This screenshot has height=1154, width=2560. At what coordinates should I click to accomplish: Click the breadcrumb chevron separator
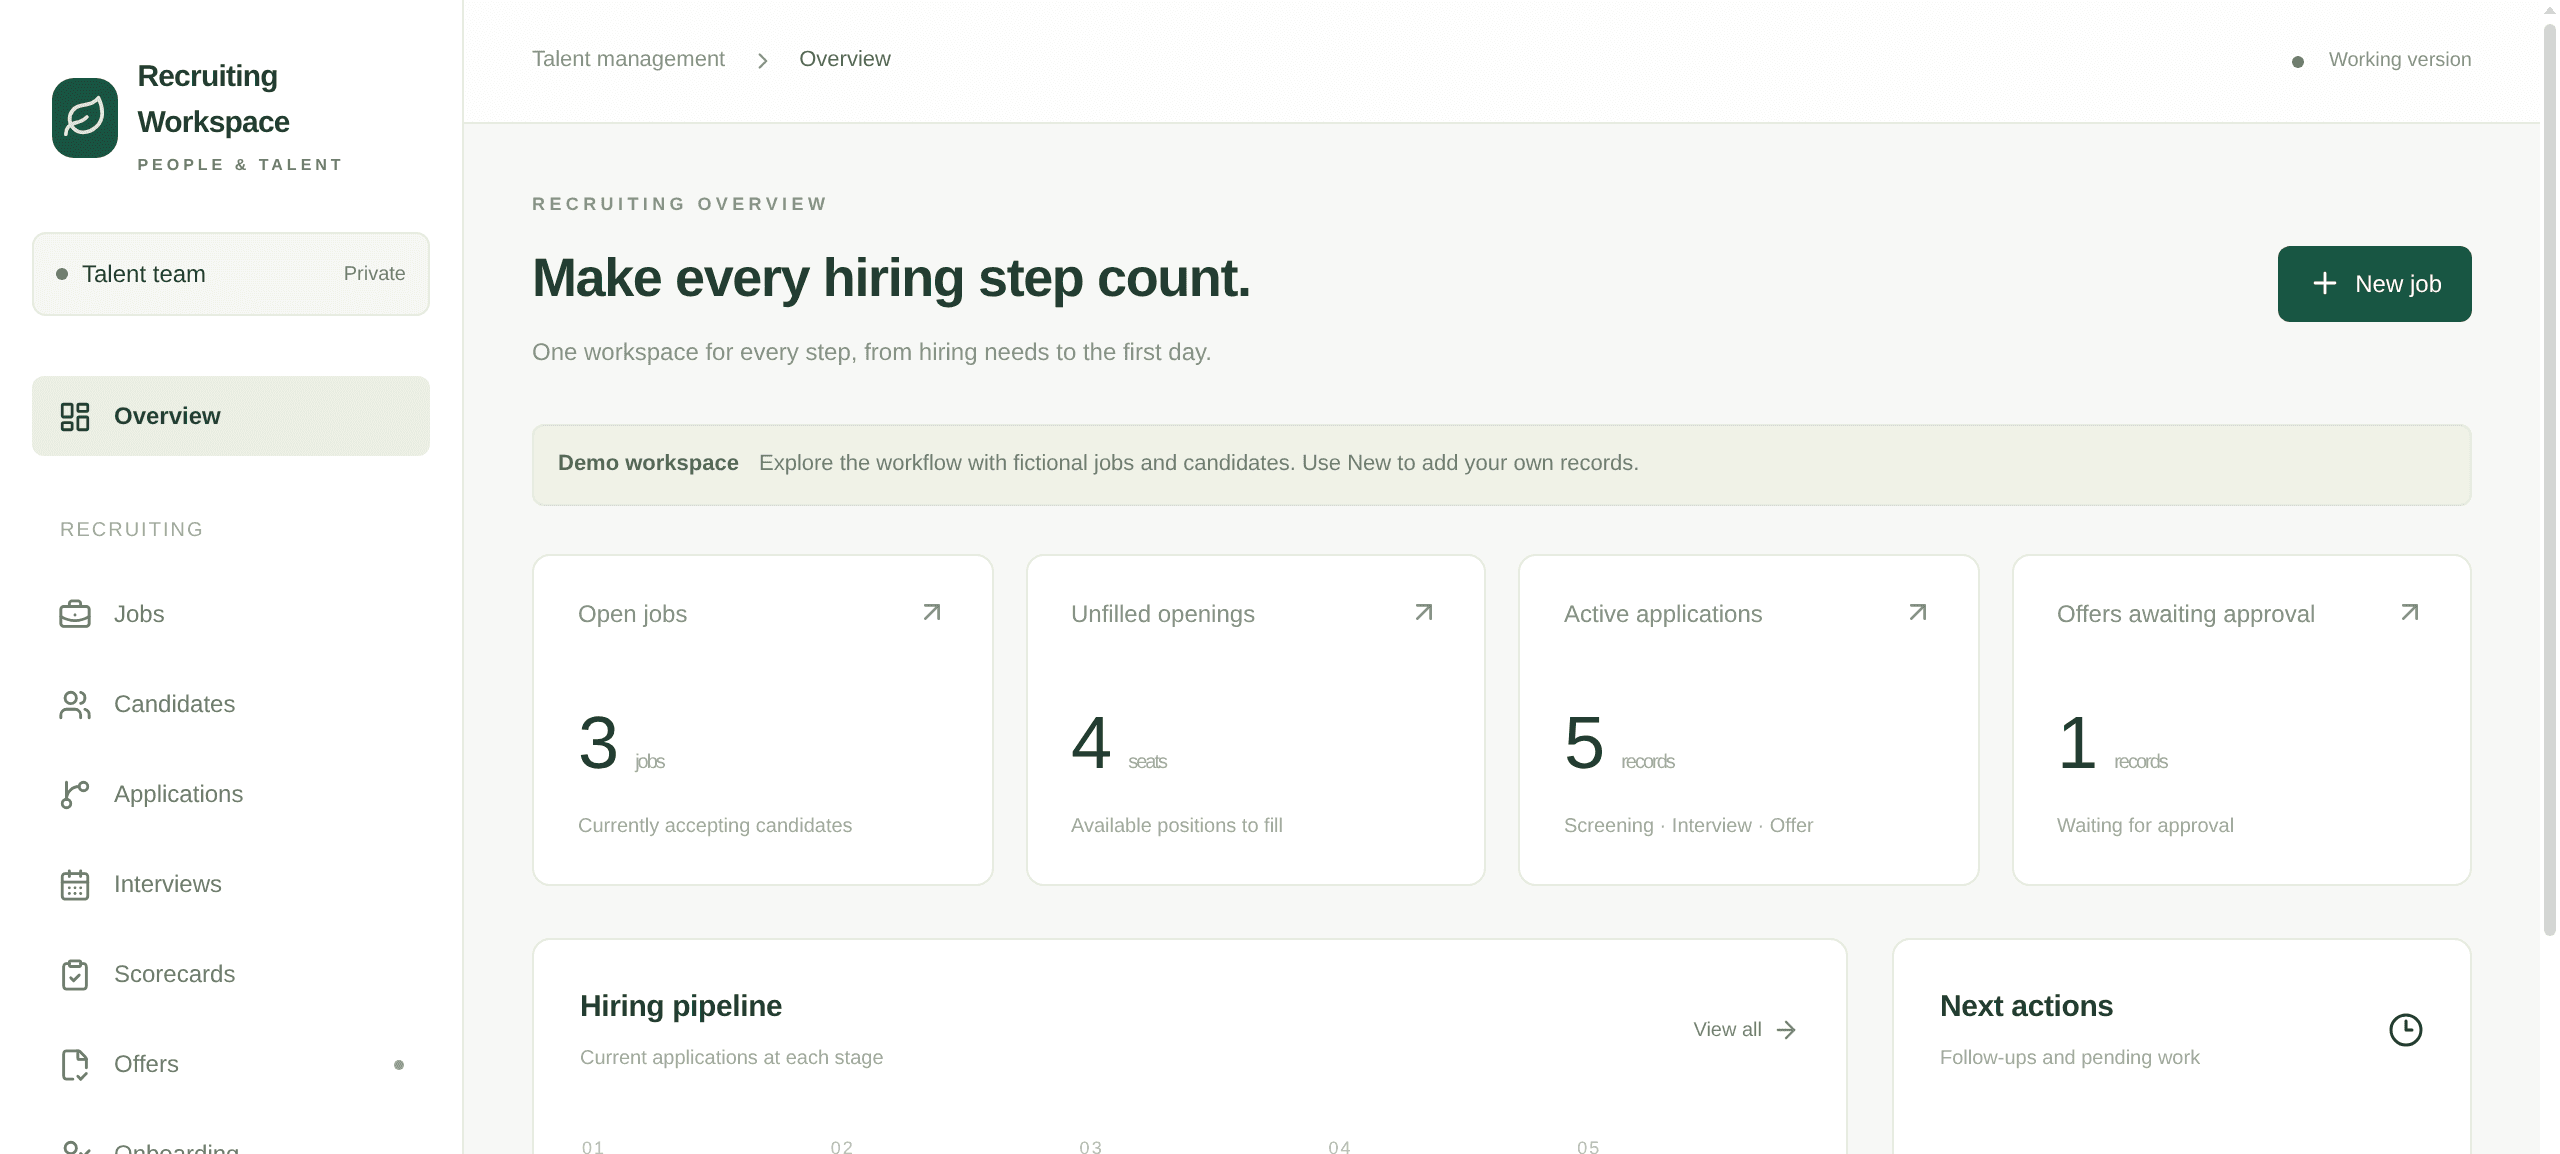[763, 61]
